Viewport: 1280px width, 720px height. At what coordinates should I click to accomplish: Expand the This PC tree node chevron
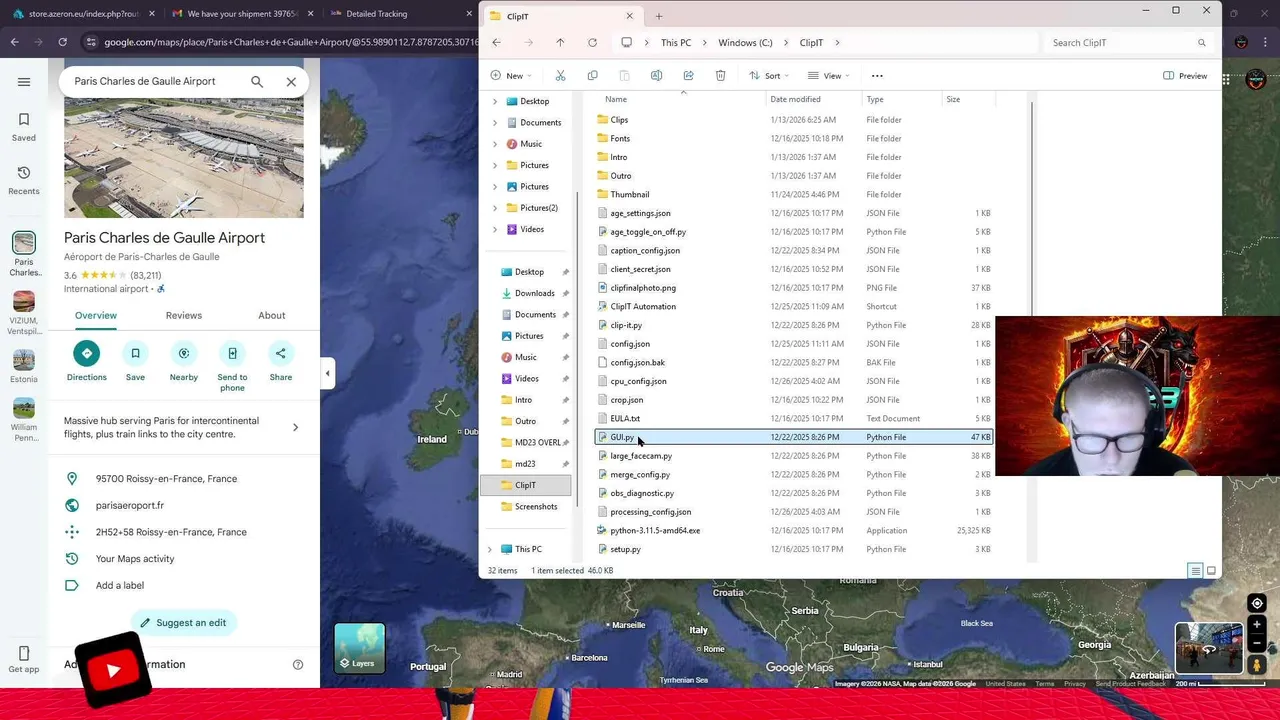(490, 549)
